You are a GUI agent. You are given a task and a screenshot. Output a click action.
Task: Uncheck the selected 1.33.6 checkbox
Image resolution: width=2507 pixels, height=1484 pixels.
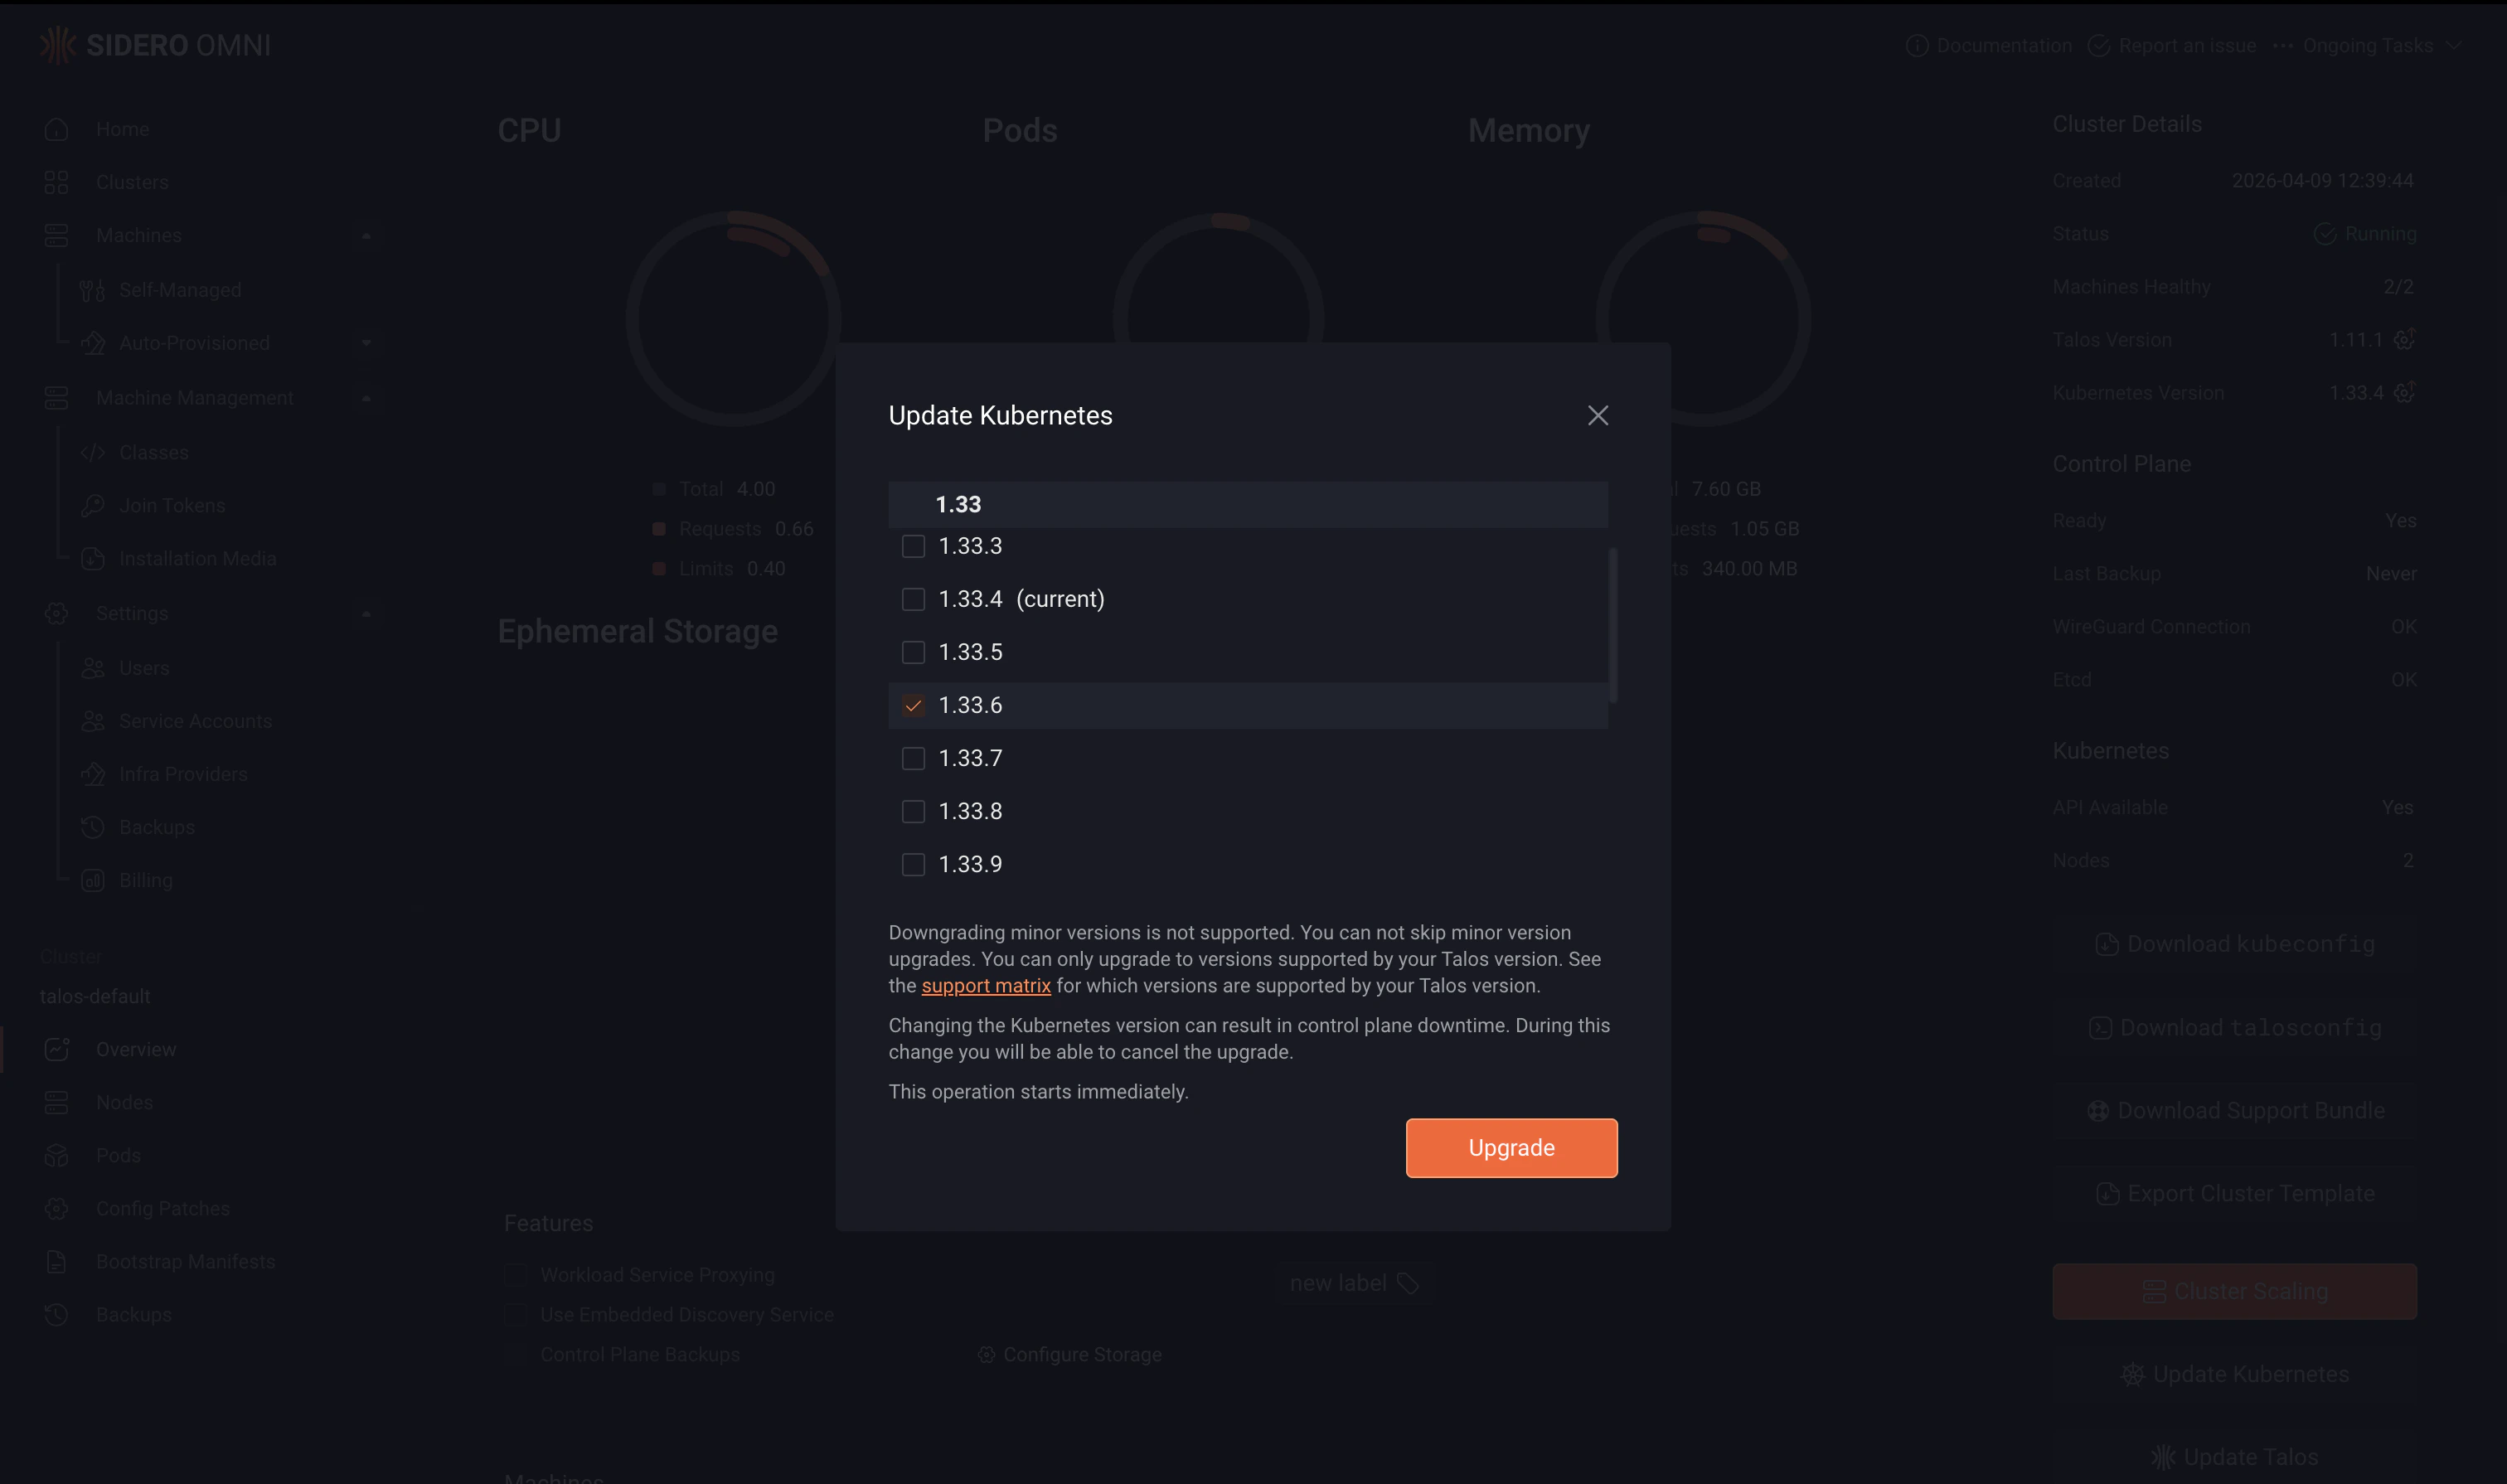(913, 705)
